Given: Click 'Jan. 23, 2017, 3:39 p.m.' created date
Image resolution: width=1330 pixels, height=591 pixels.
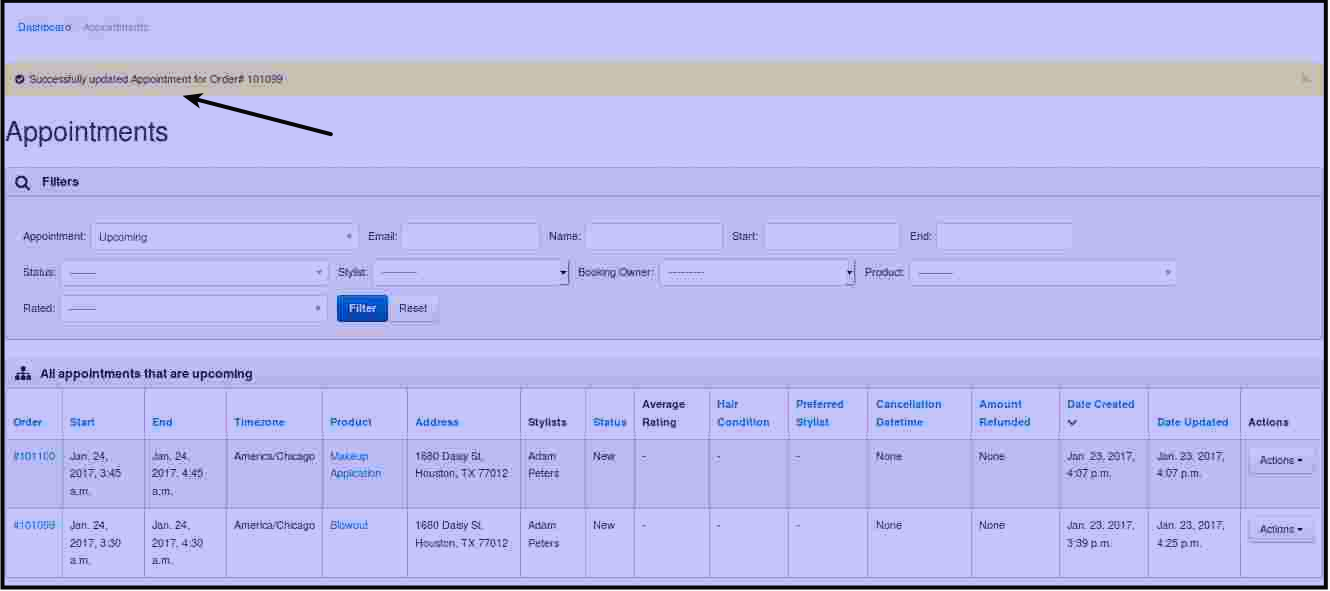Looking at the screenshot, I should 1101,534.
